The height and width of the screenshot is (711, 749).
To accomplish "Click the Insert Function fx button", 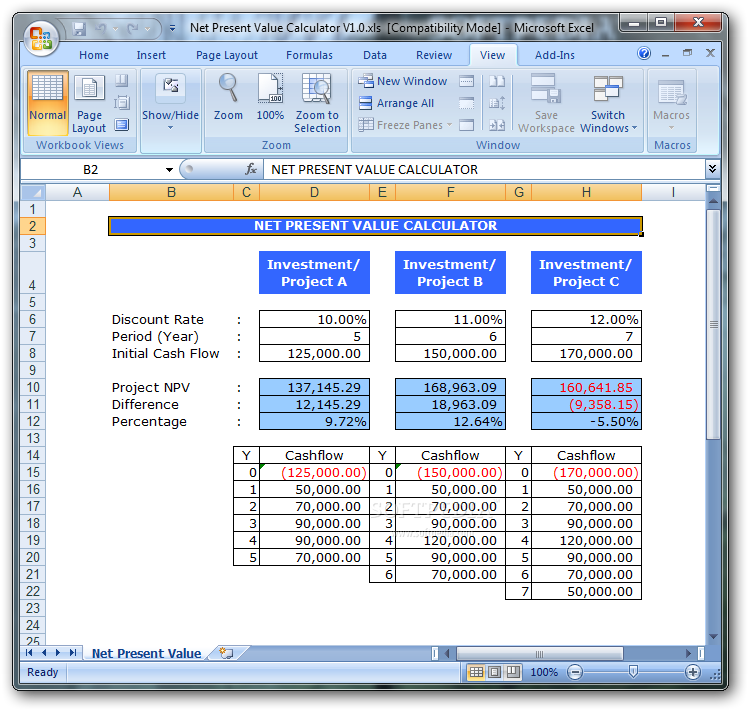I will pos(250,169).
